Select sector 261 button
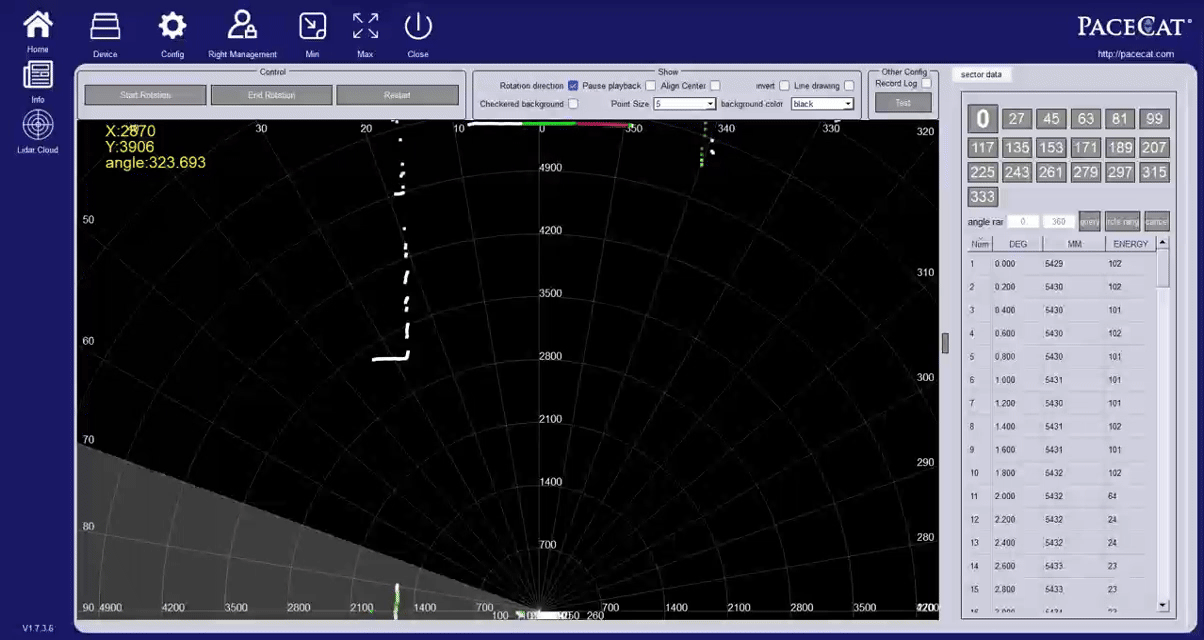This screenshot has height=640, width=1204. [x=1051, y=172]
